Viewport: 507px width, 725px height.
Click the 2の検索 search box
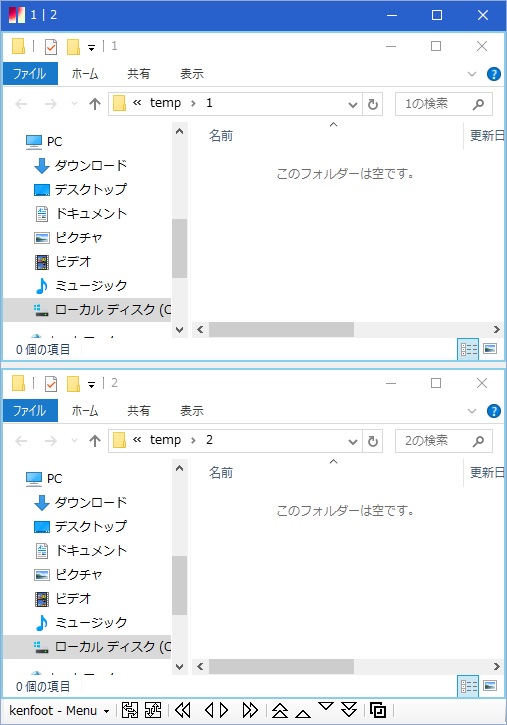pyautogui.click(x=444, y=441)
